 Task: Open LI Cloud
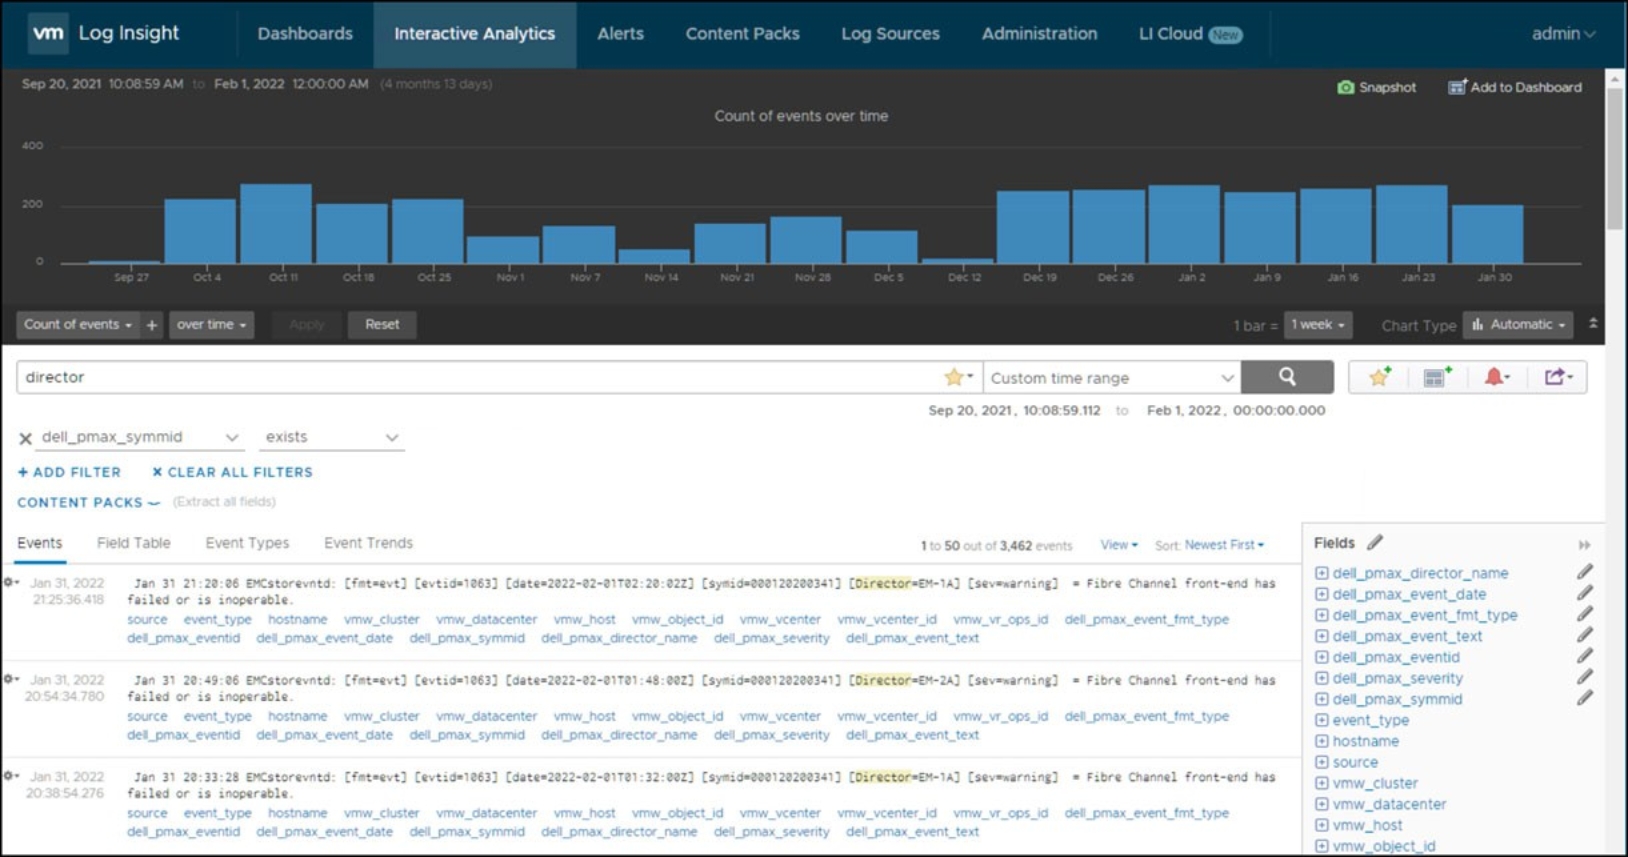(x=1190, y=34)
